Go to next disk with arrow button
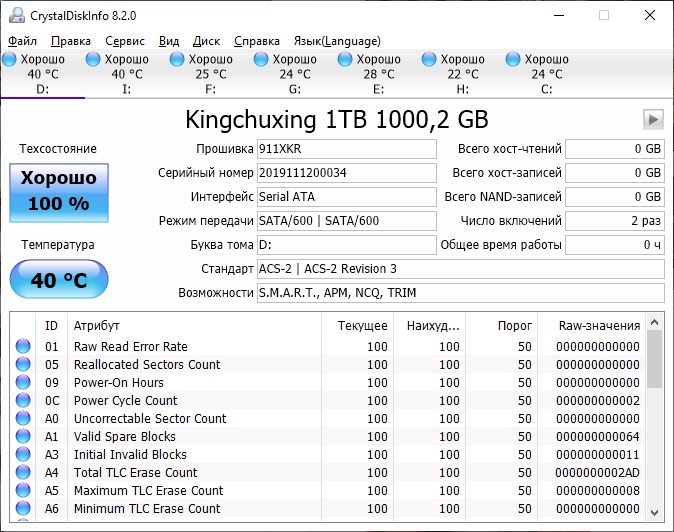 [653, 119]
